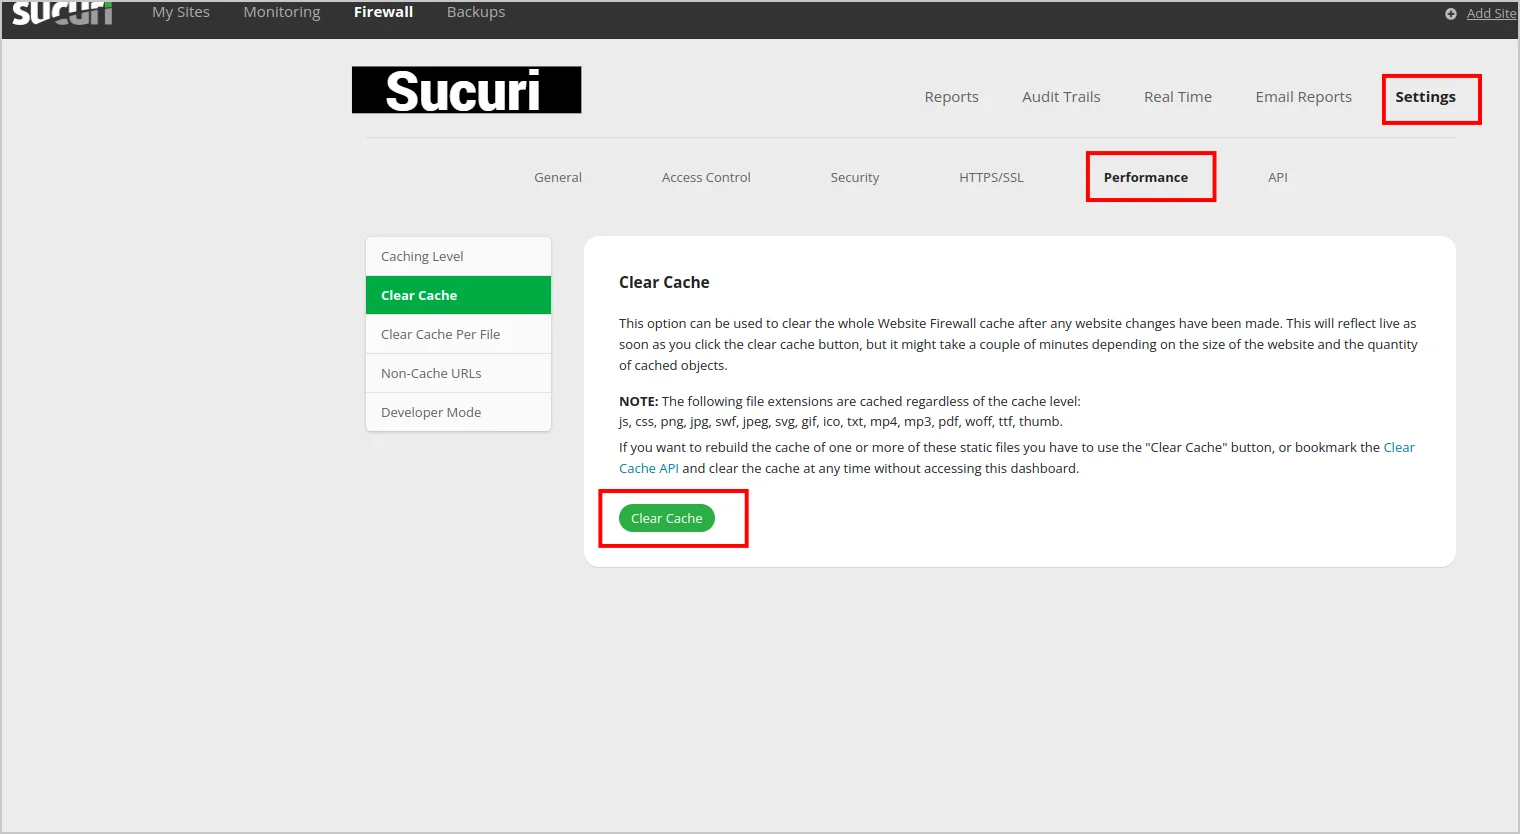Image resolution: width=1520 pixels, height=834 pixels.
Task: Click the NOTE label in description
Action: pos(638,401)
